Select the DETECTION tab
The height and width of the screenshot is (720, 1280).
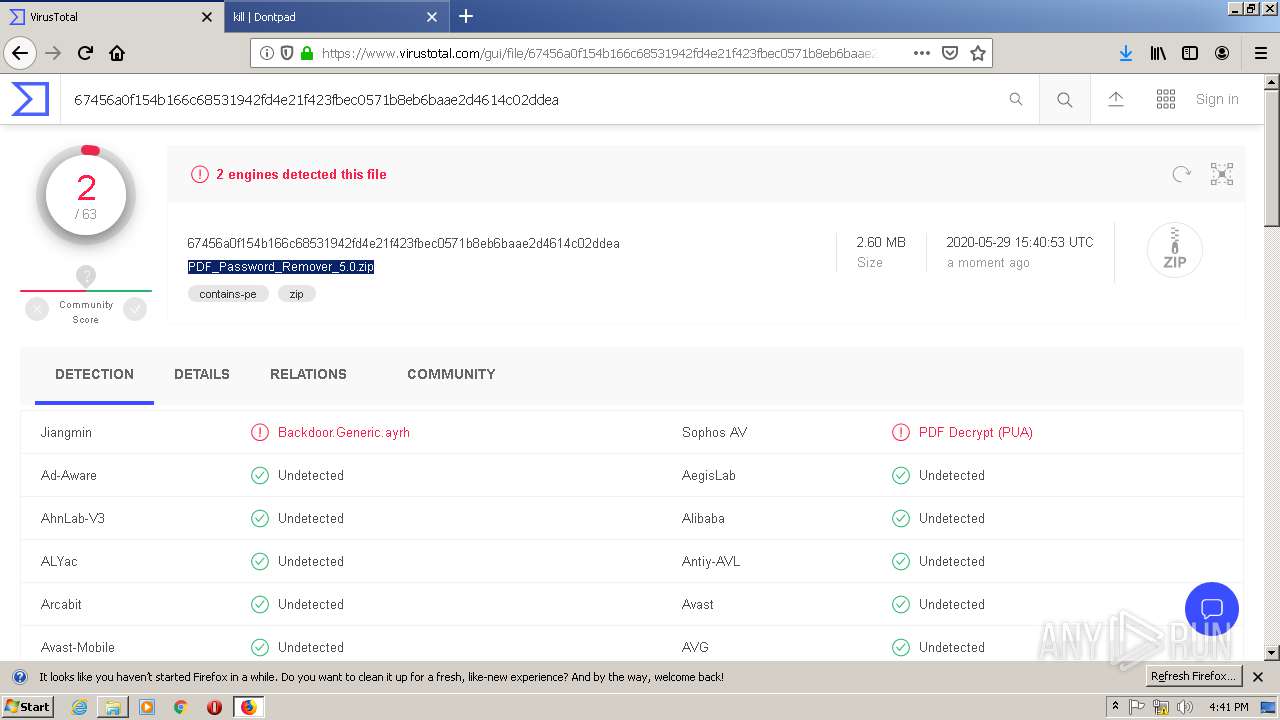[94, 374]
